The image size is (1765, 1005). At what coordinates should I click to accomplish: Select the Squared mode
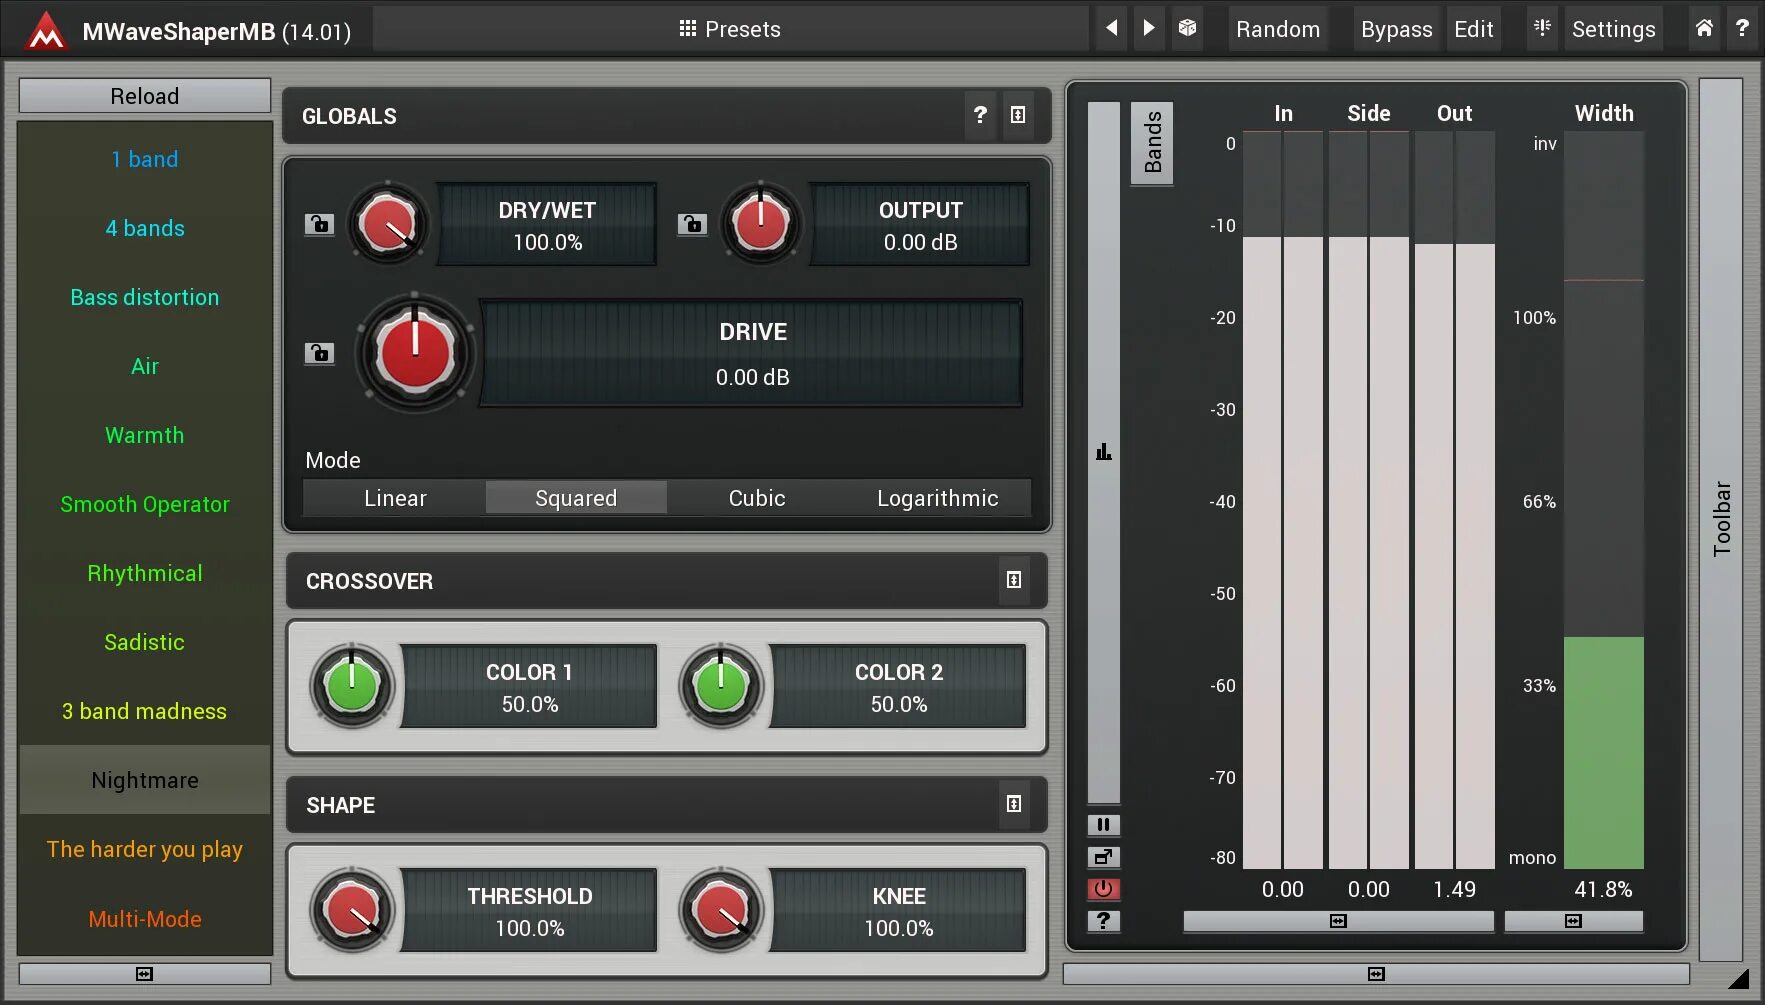(x=576, y=498)
